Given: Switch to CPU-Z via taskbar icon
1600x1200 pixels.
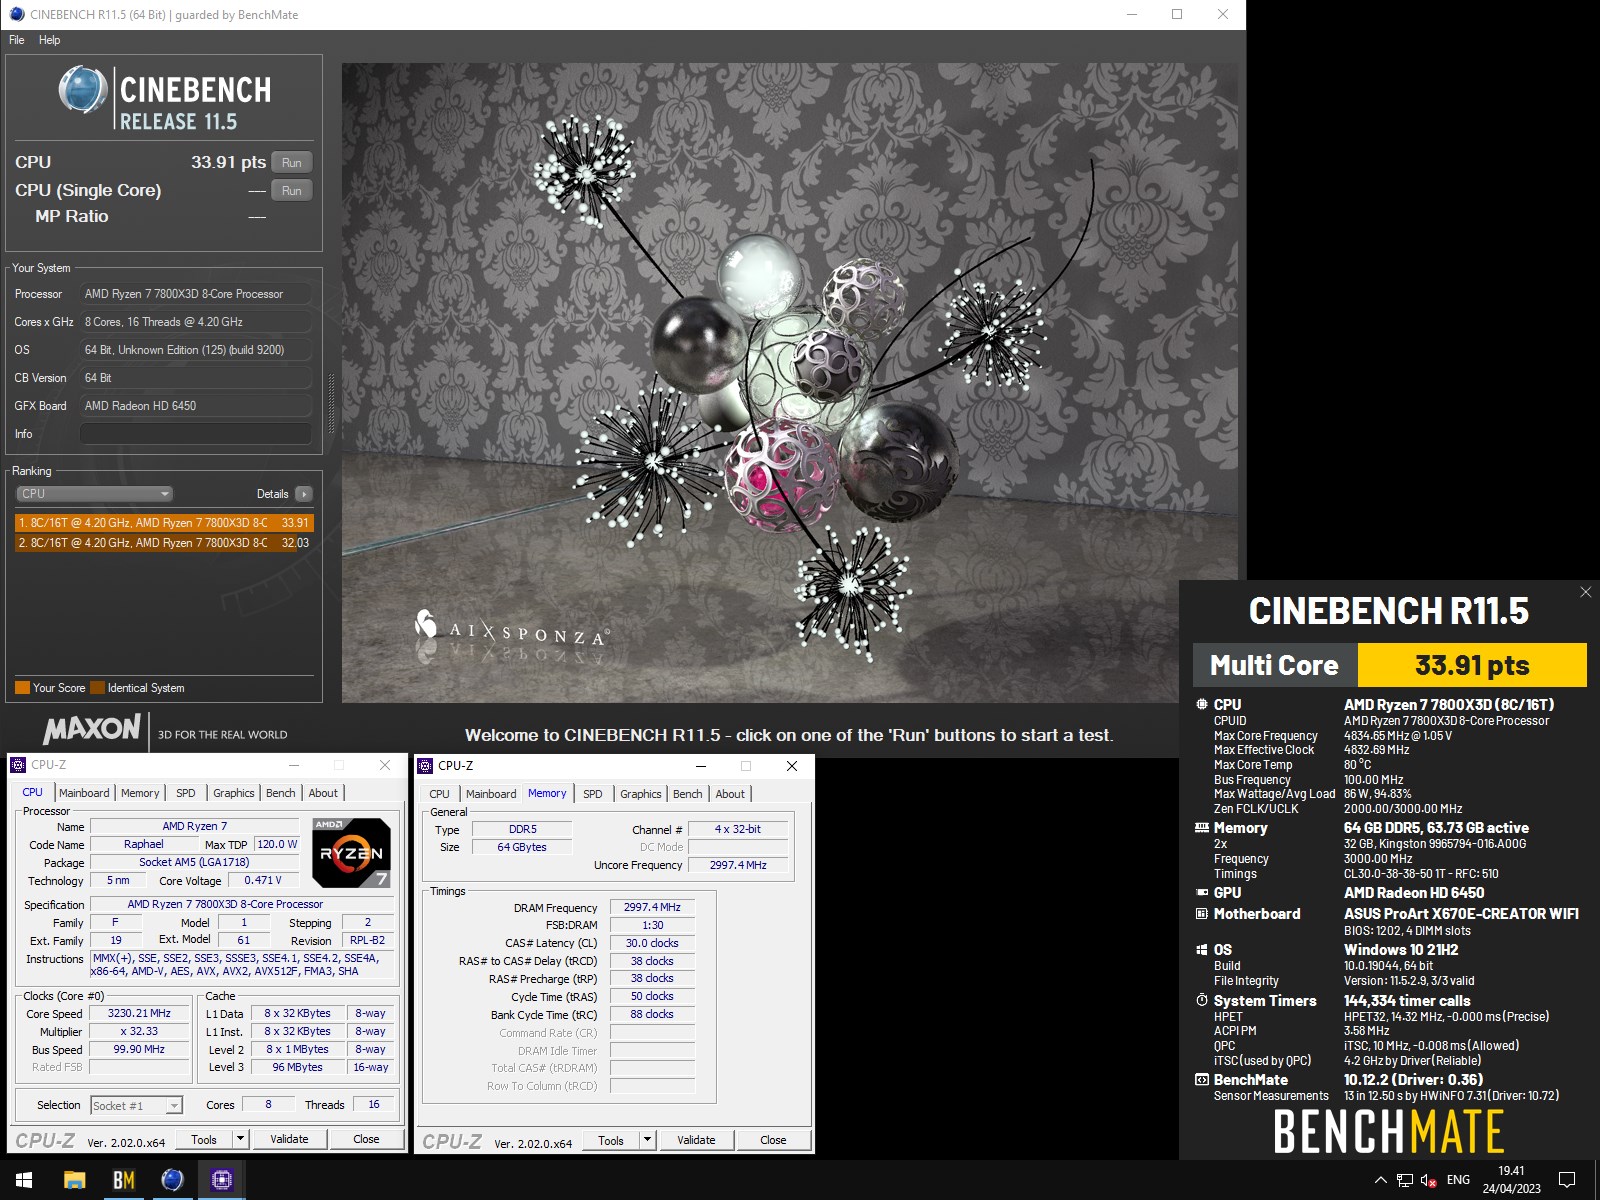Looking at the screenshot, I should tap(221, 1180).
